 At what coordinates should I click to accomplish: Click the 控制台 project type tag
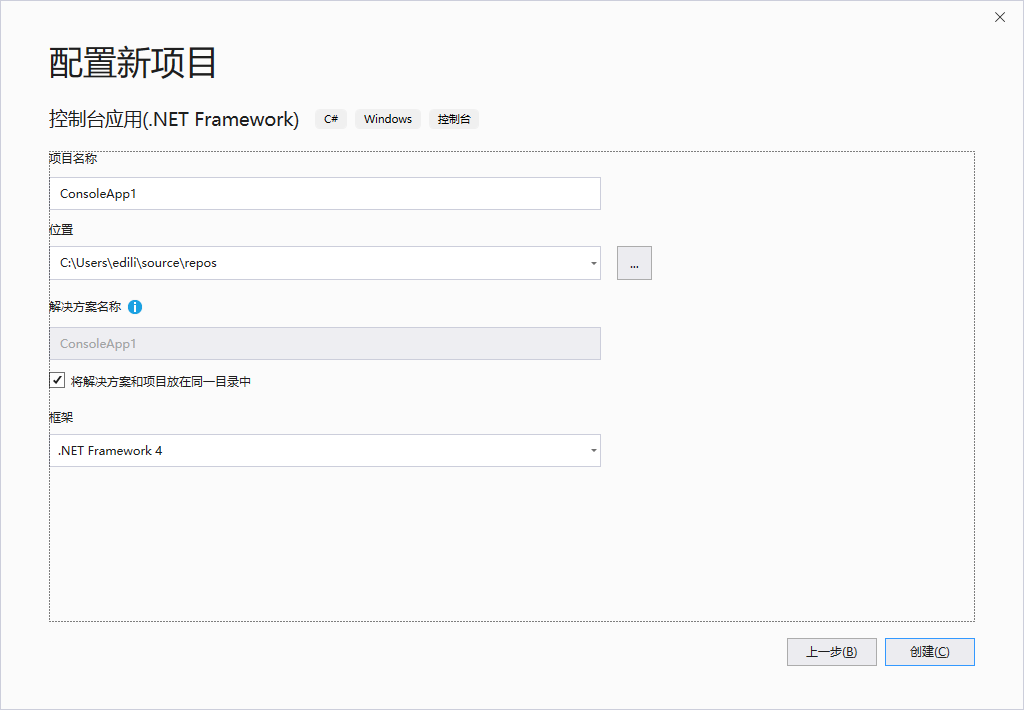454,119
